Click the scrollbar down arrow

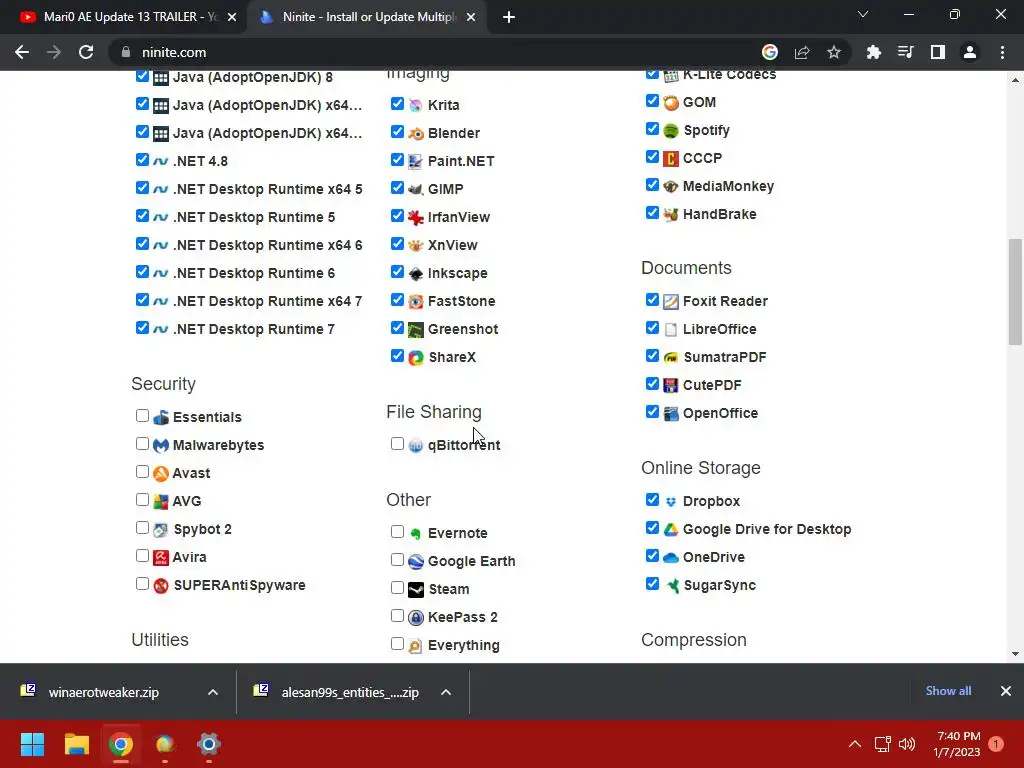pyautogui.click(x=1015, y=654)
